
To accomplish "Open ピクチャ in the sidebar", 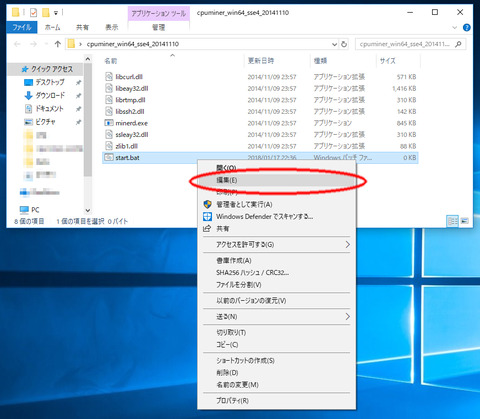I will (45, 122).
